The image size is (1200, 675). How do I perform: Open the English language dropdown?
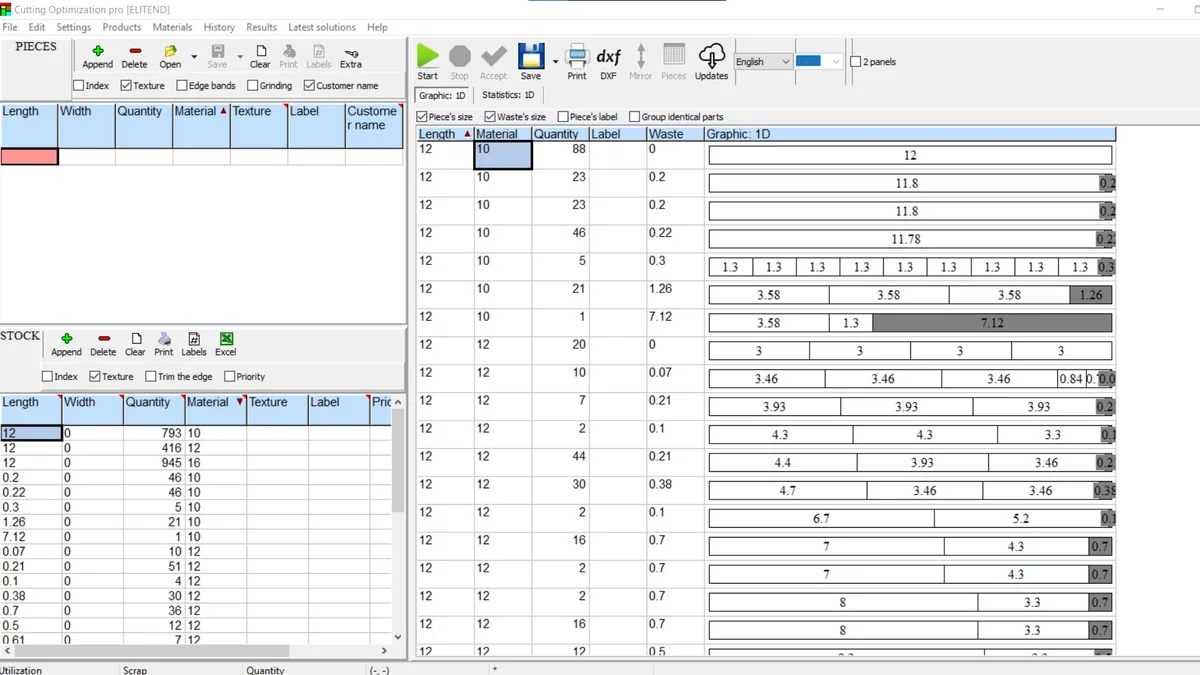click(763, 62)
